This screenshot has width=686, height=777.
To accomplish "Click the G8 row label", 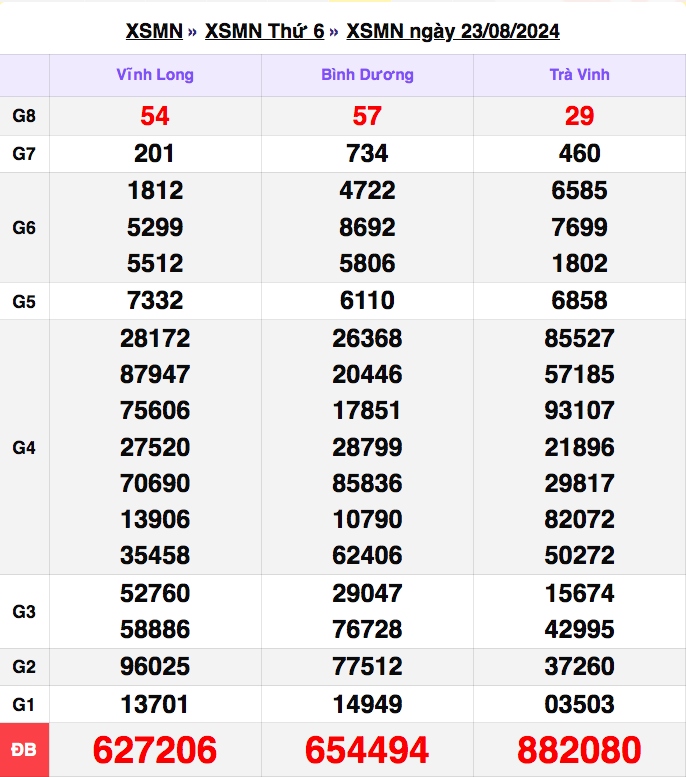I will [x=24, y=116].
